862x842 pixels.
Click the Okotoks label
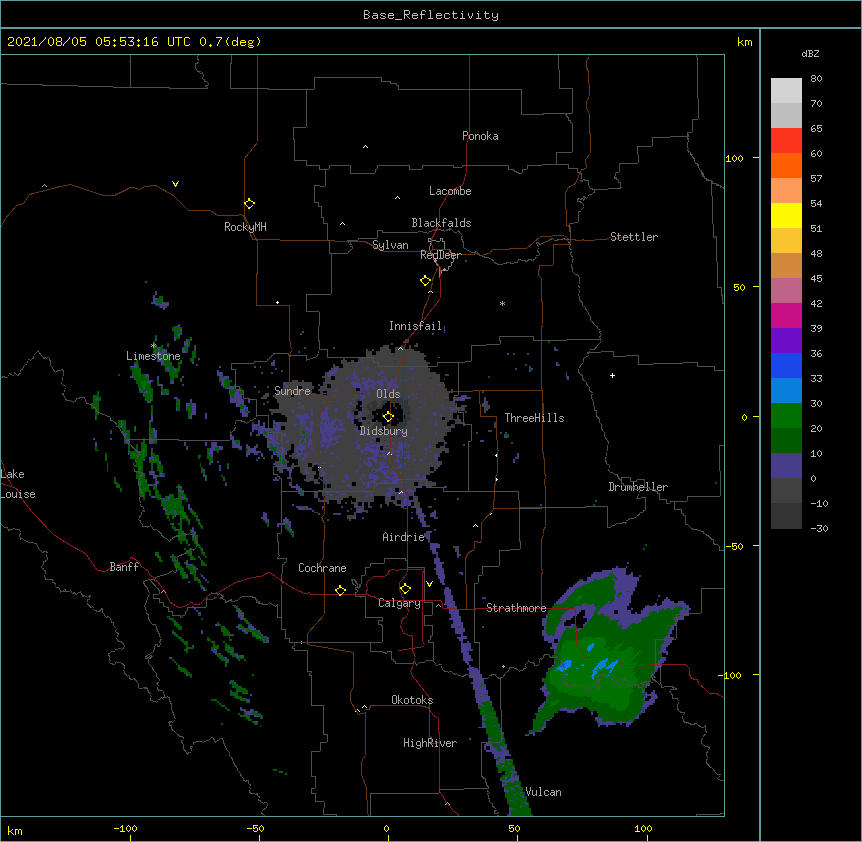412,700
